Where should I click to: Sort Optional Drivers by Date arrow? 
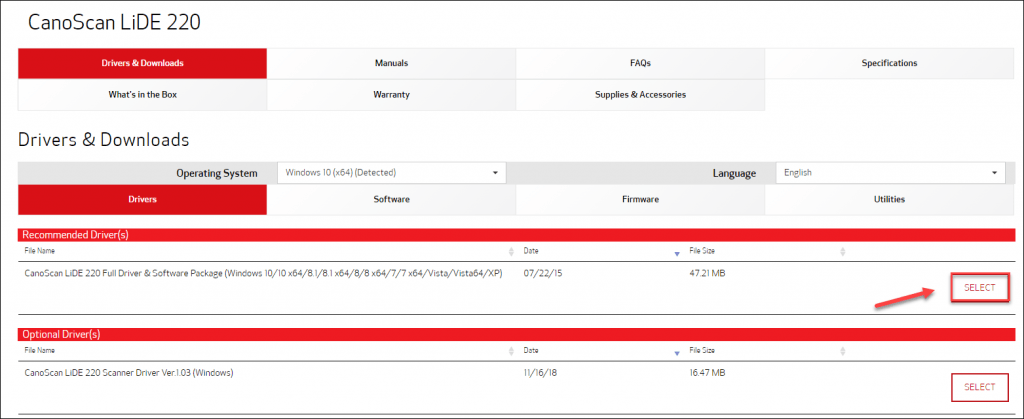click(x=677, y=352)
